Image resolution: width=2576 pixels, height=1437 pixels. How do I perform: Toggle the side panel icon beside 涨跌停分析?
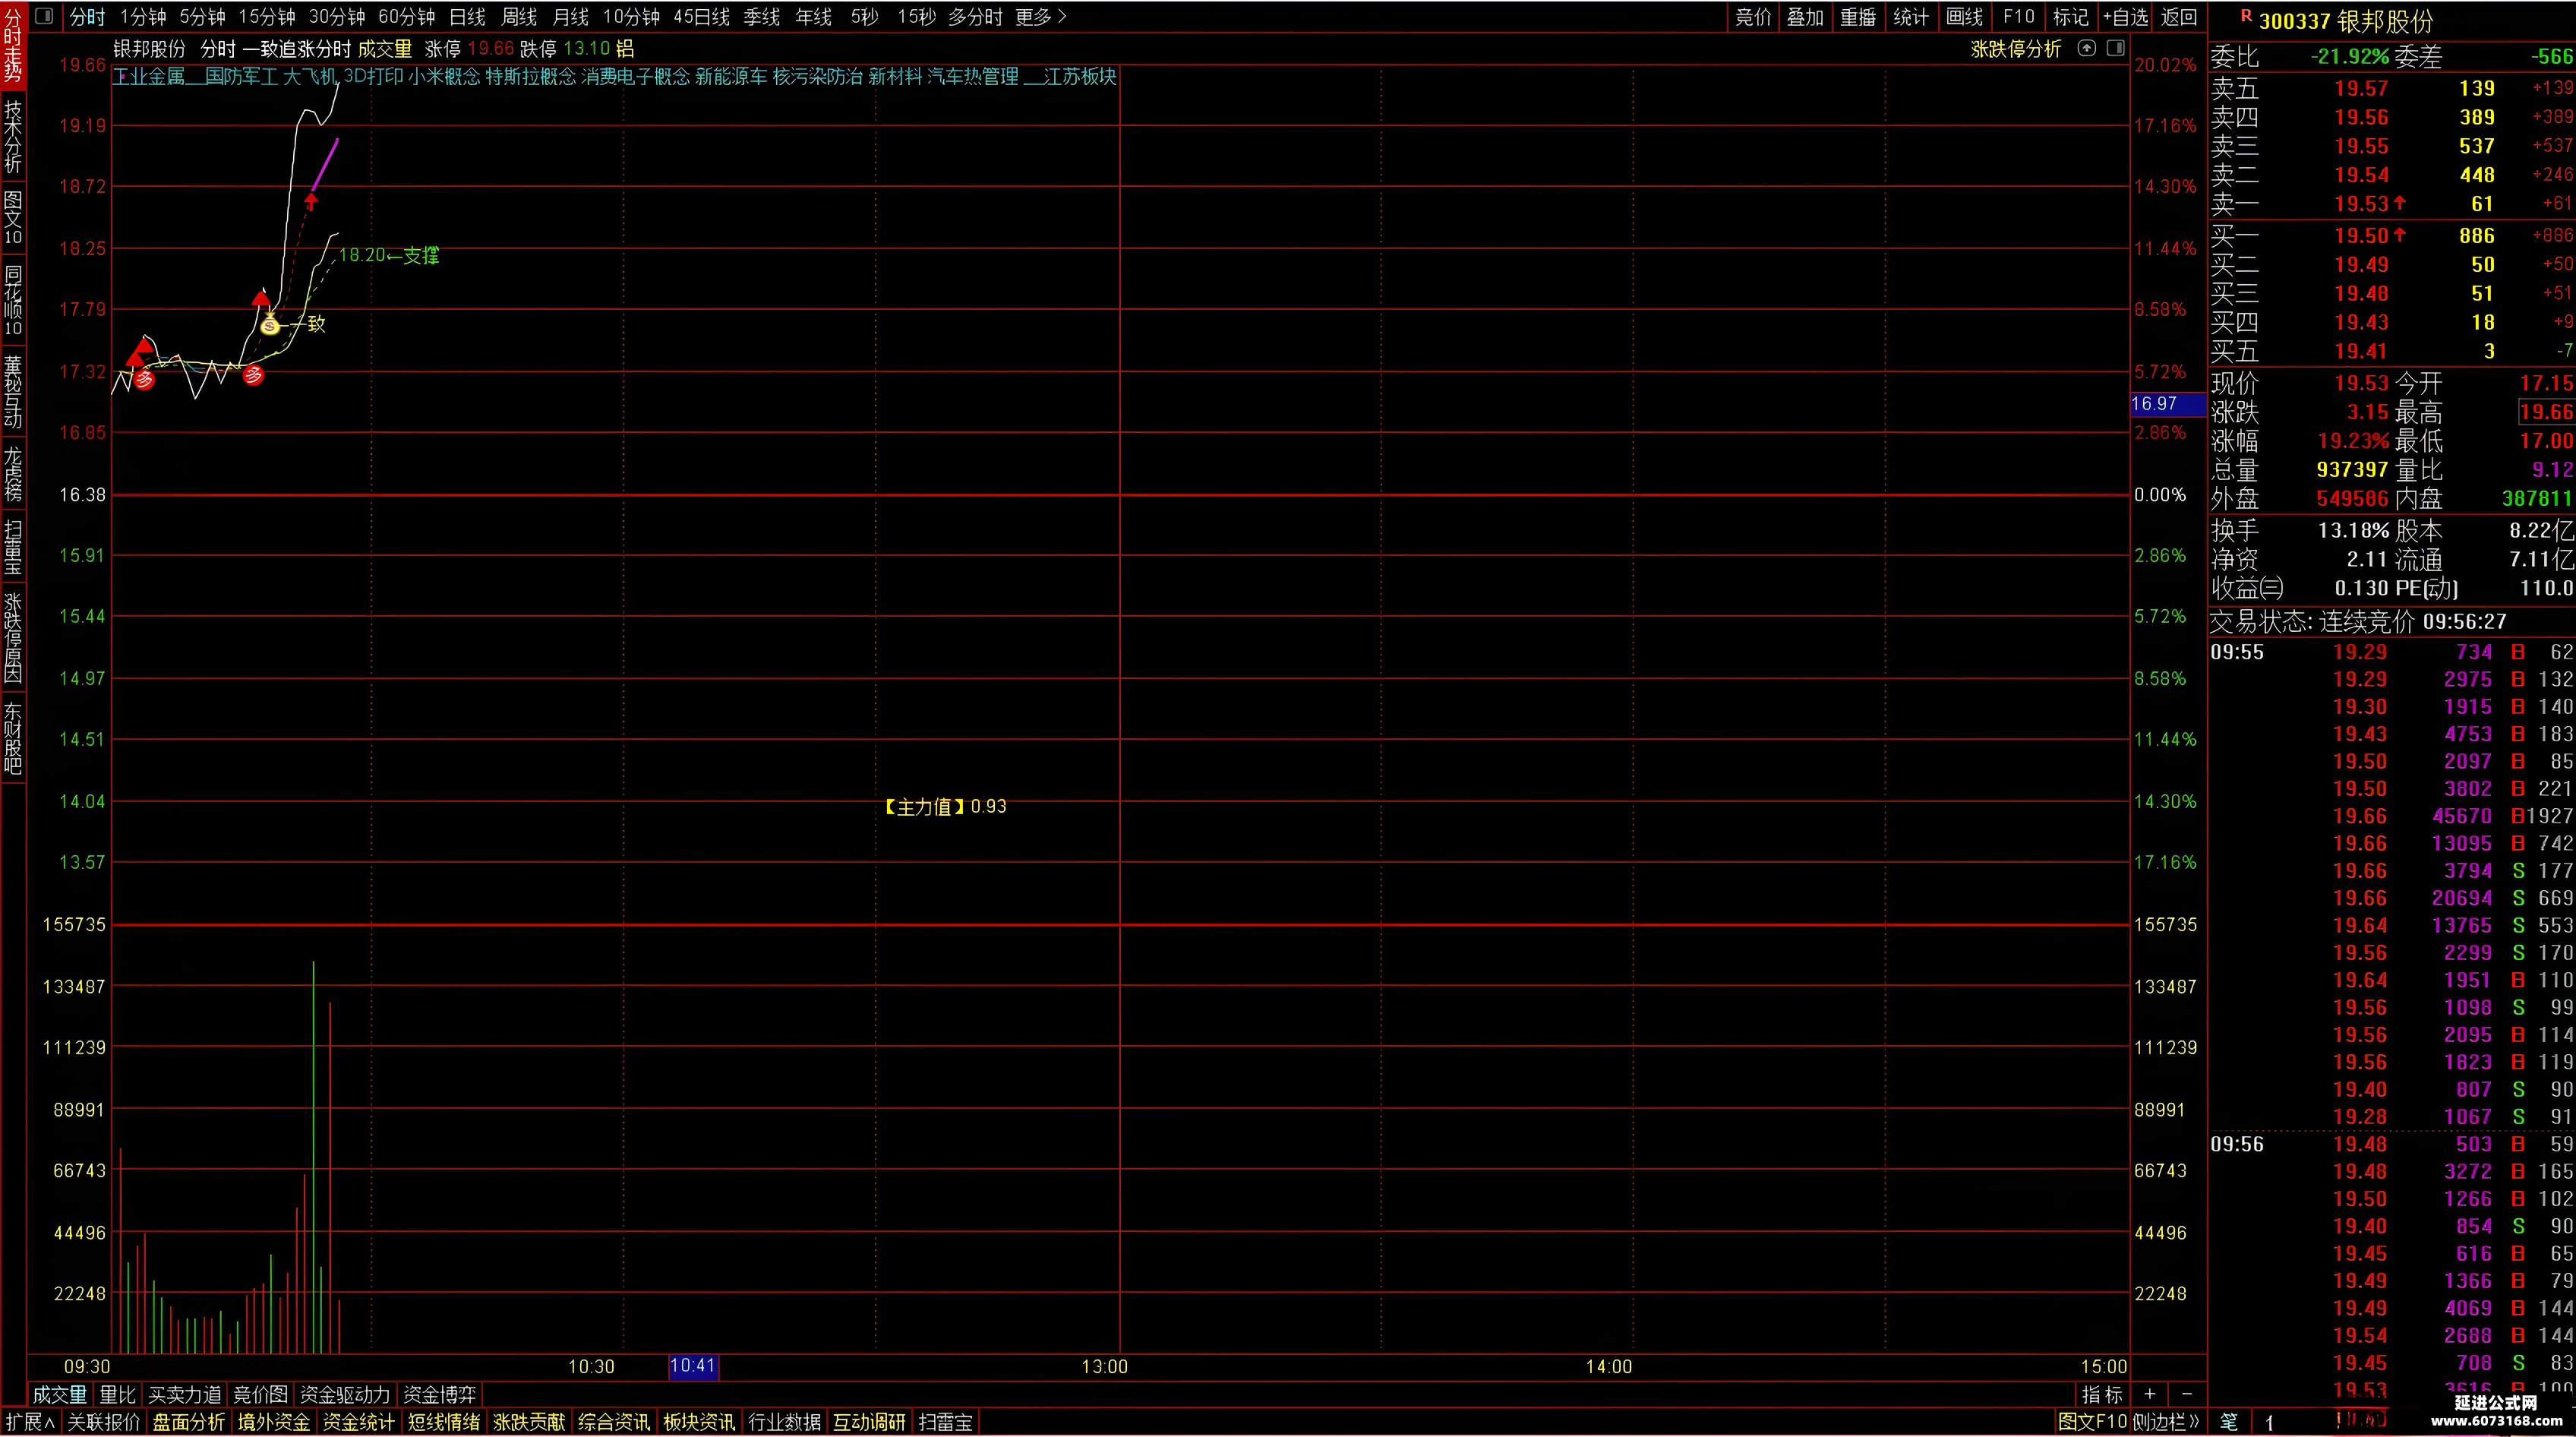2115,48
